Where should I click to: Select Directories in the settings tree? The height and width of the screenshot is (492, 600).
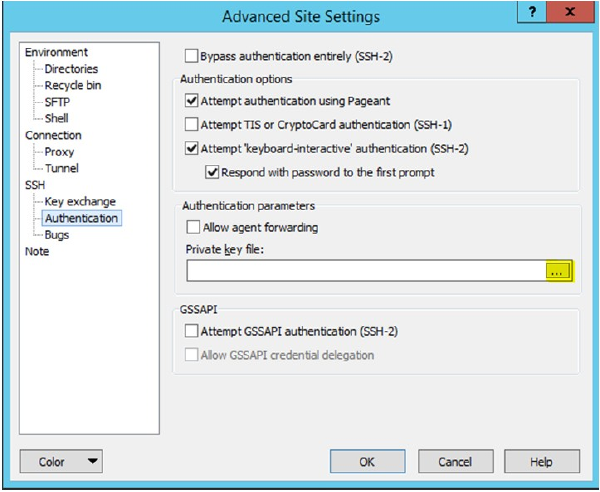[x=71, y=69]
